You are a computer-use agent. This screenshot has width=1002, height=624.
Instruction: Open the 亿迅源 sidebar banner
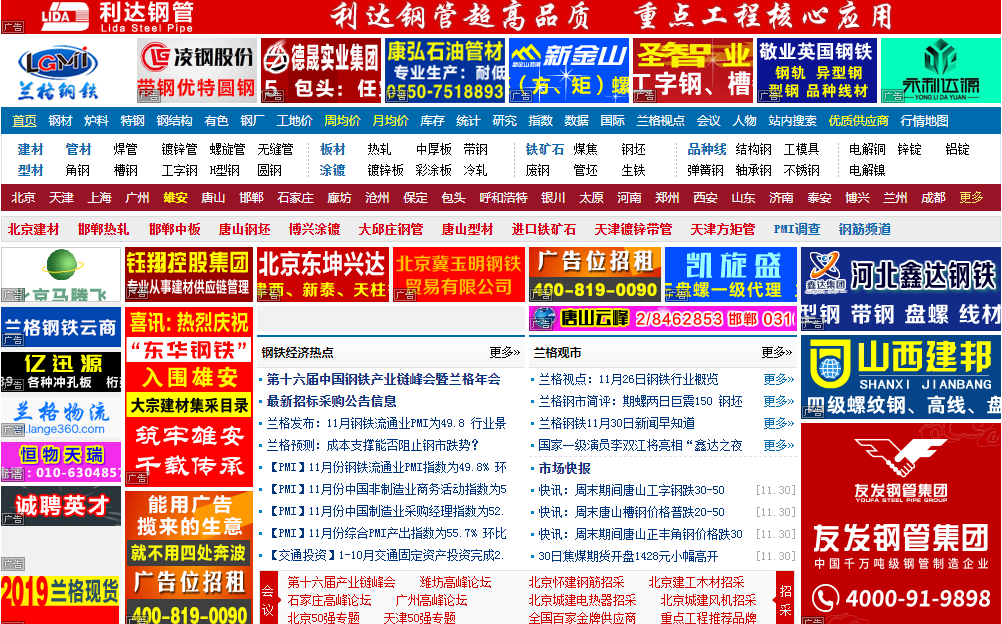[x=61, y=371]
